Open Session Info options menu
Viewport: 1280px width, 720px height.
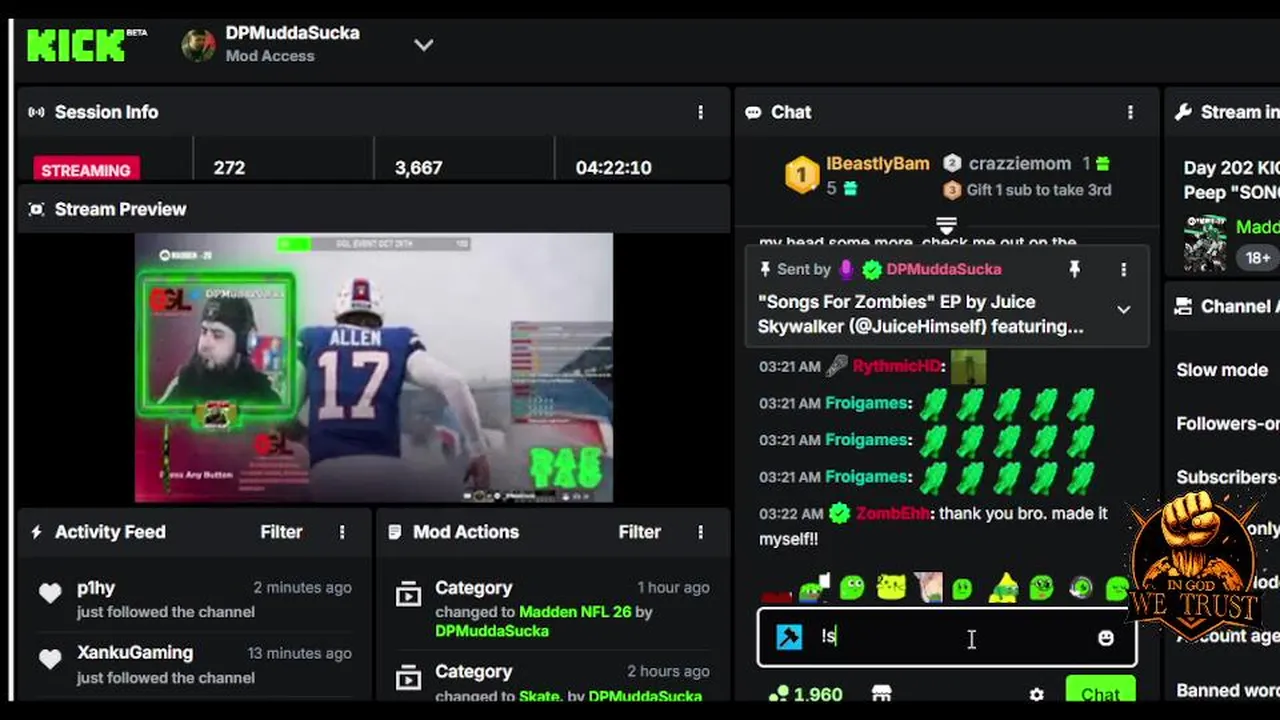coord(700,112)
